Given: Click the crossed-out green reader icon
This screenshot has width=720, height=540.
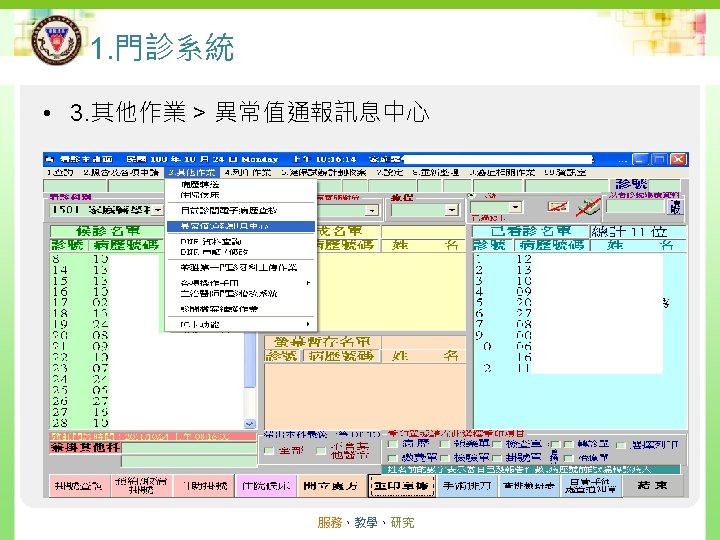Looking at the screenshot, I should (x=588, y=208).
